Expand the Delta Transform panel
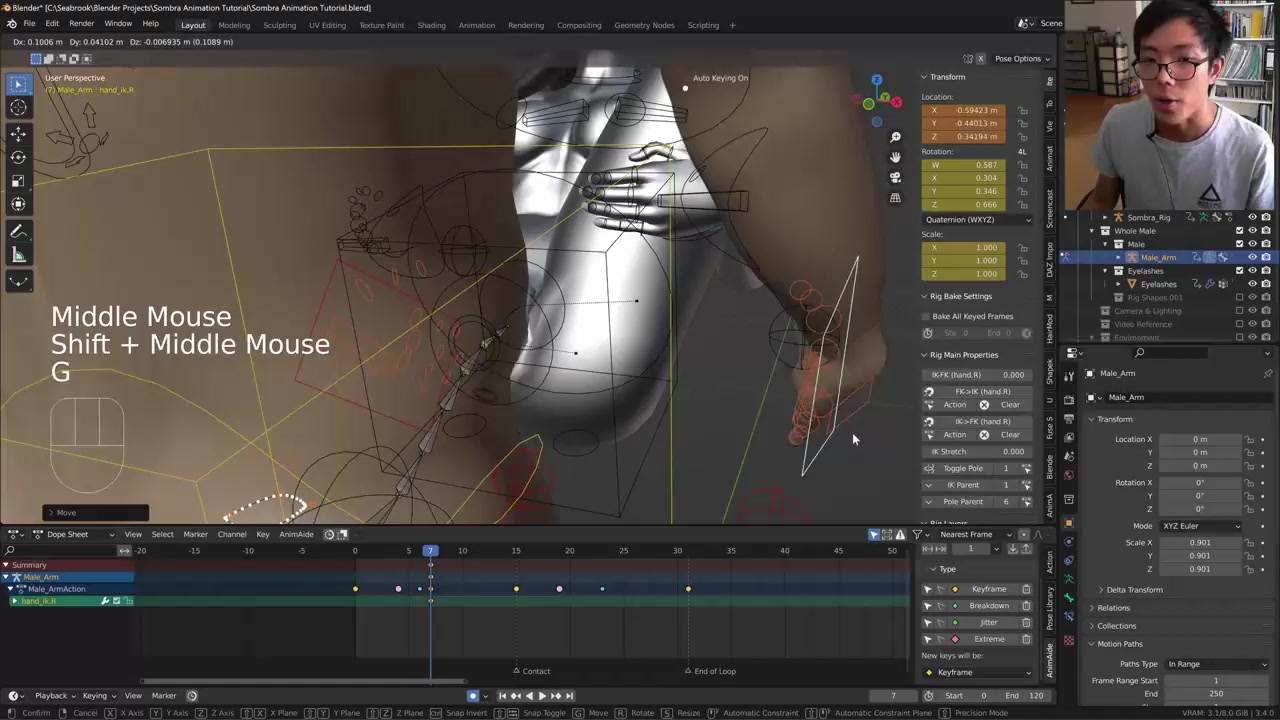Image resolution: width=1280 pixels, height=720 pixels. tap(1134, 590)
